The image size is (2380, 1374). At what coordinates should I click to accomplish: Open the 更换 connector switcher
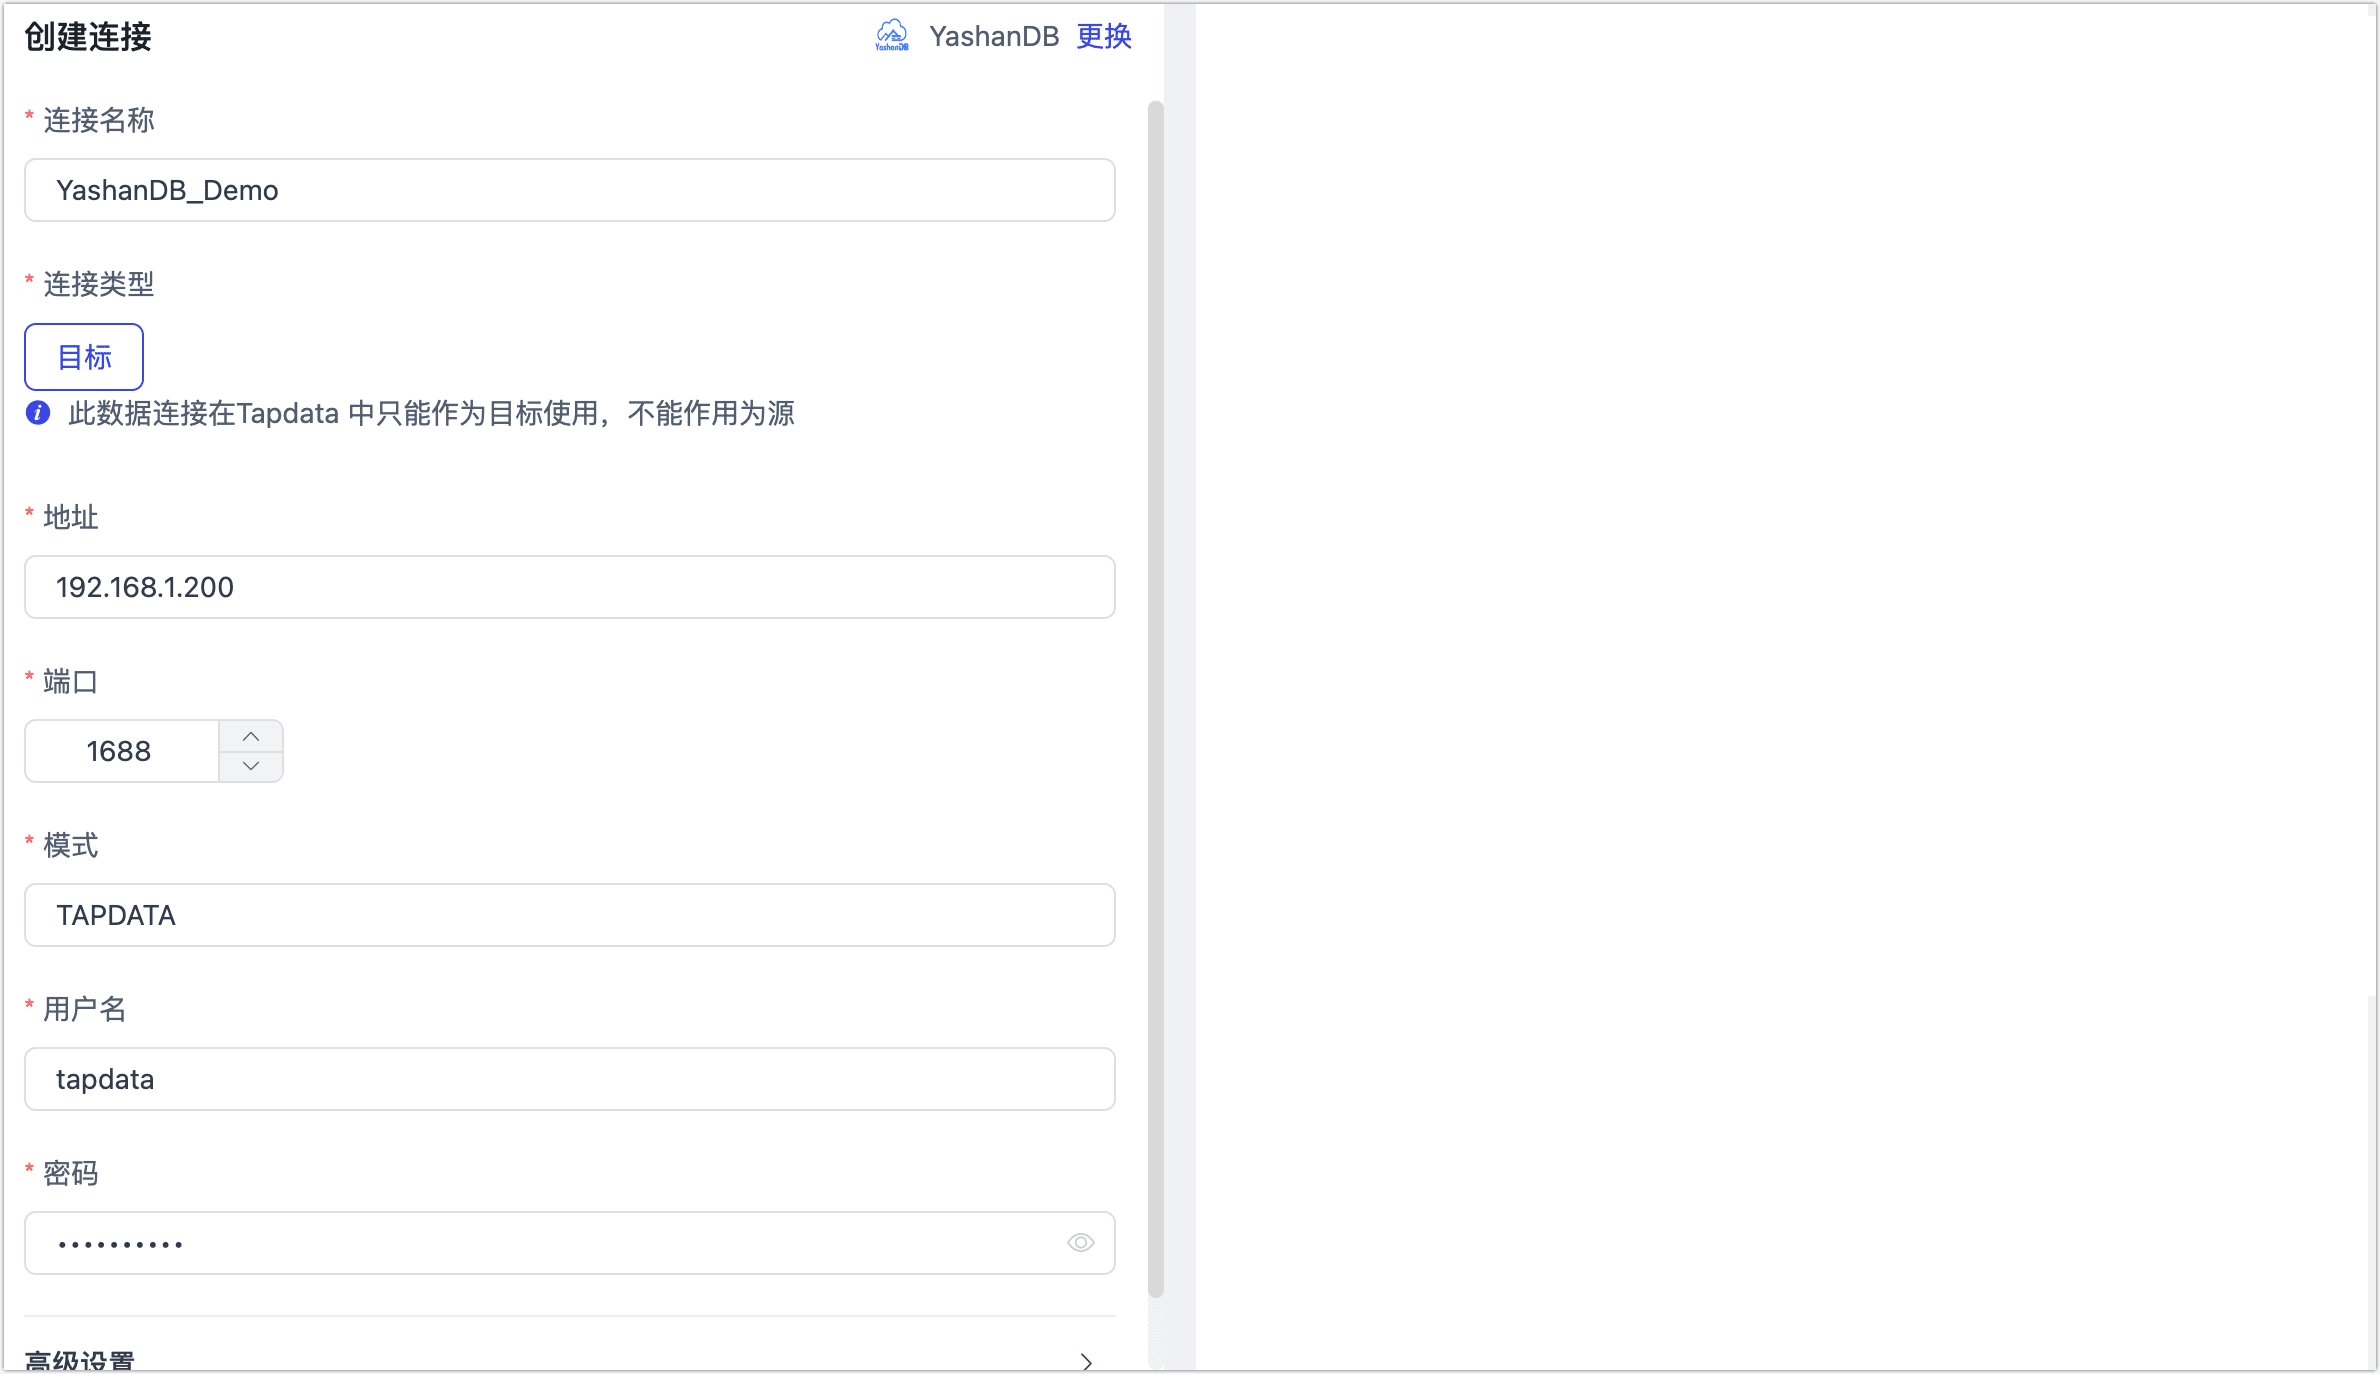[x=1103, y=37]
